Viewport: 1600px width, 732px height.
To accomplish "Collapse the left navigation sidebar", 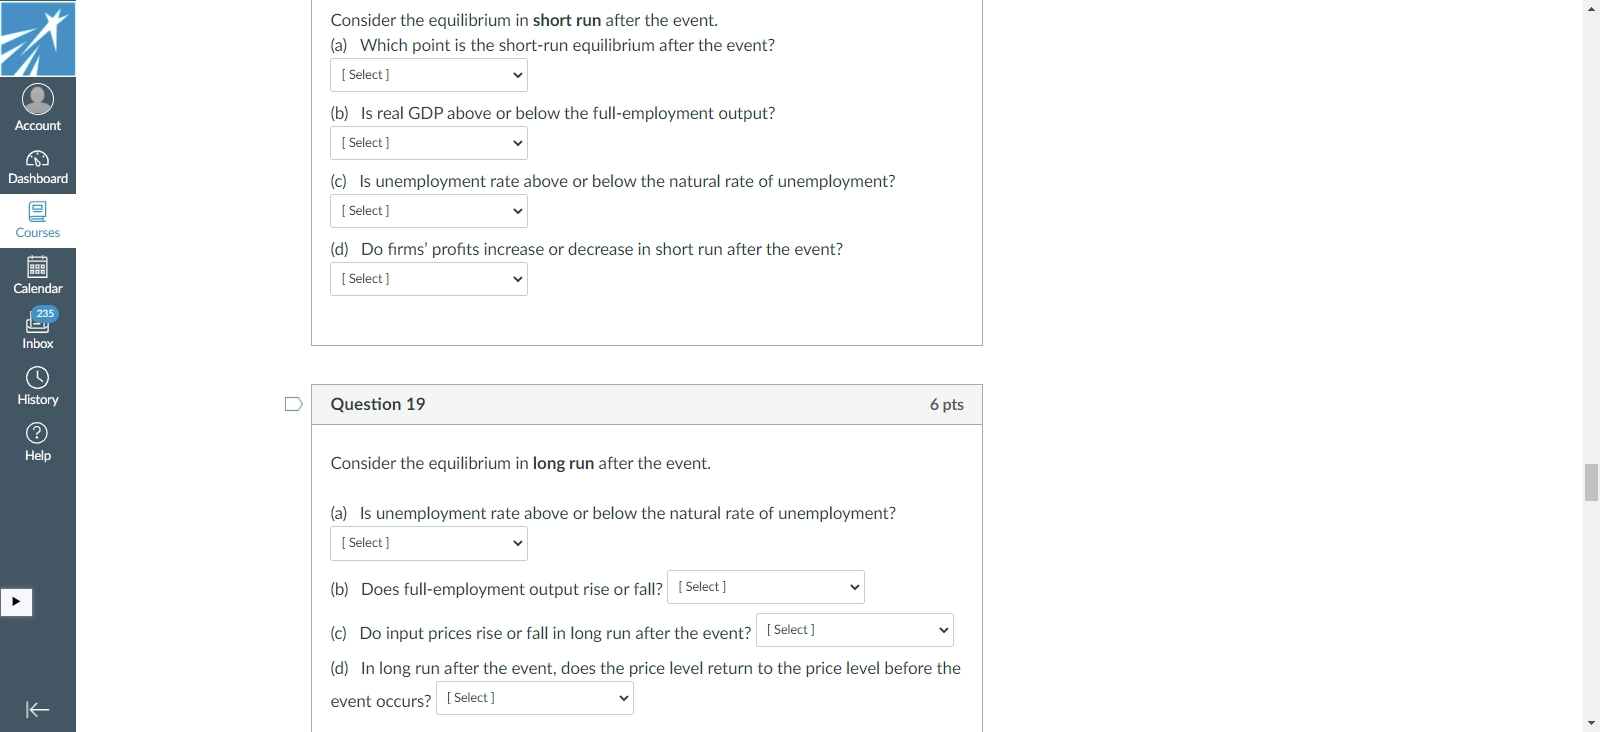I will pyautogui.click(x=37, y=709).
